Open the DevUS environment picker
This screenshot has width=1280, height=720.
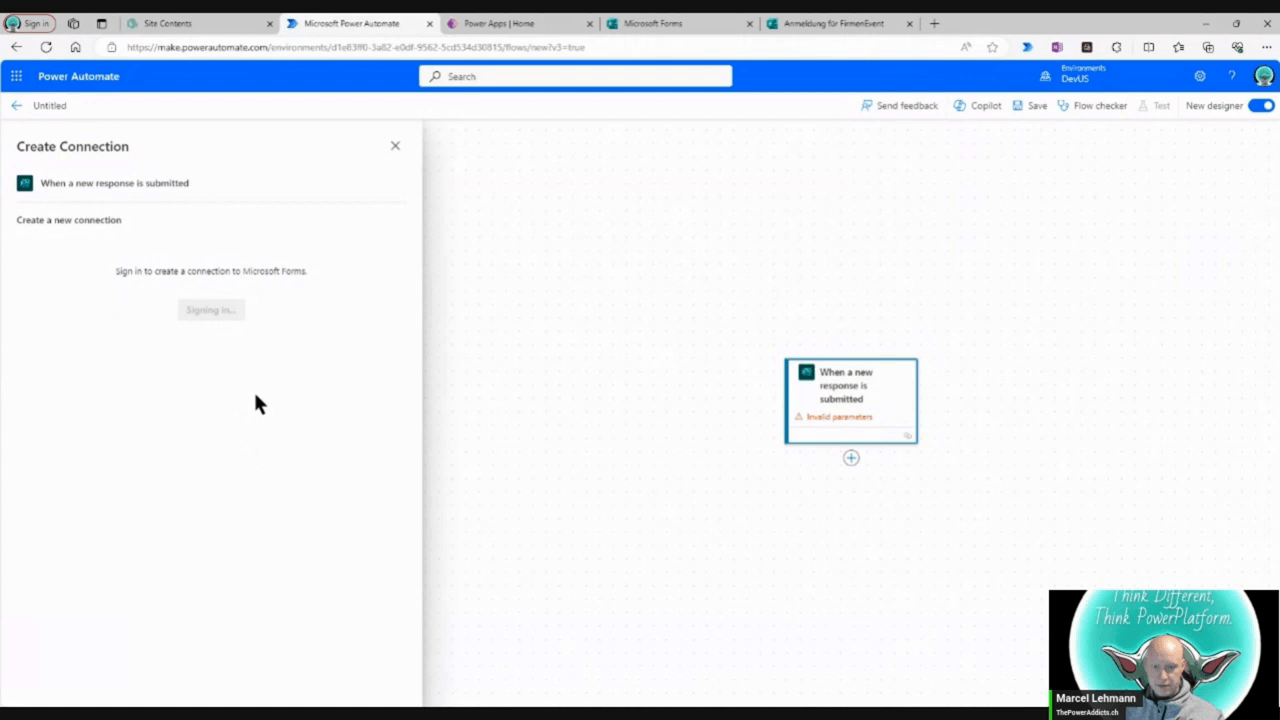[x=1073, y=76]
